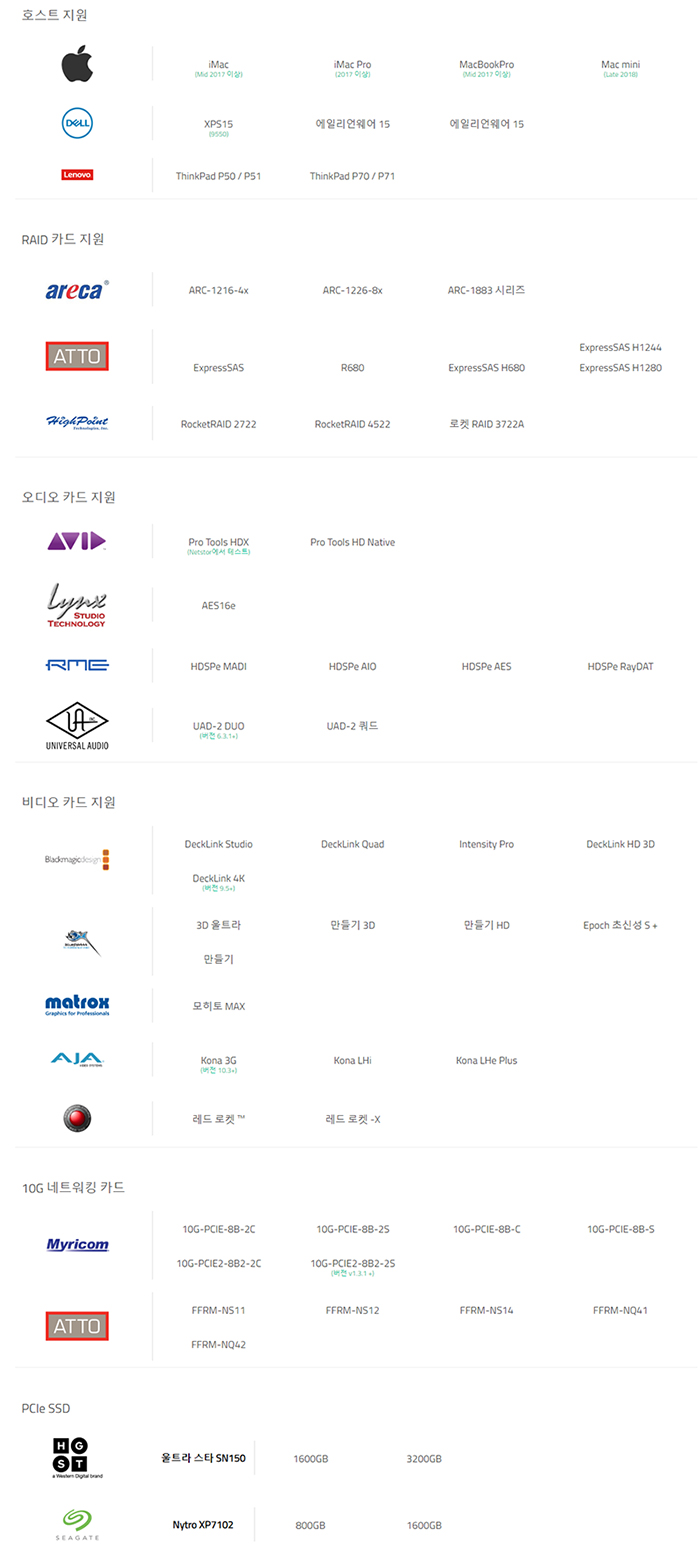
Task: Open the RocketRAID 4522 item
Action: click(352, 424)
